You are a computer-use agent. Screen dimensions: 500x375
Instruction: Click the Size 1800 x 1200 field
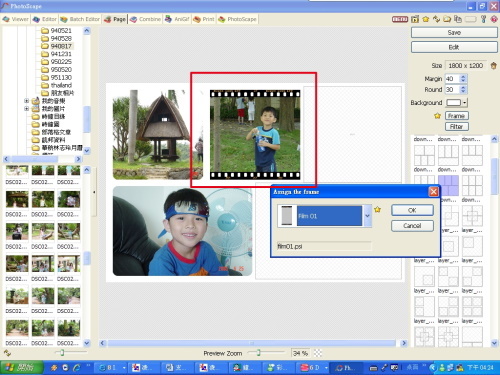click(x=466, y=66)
